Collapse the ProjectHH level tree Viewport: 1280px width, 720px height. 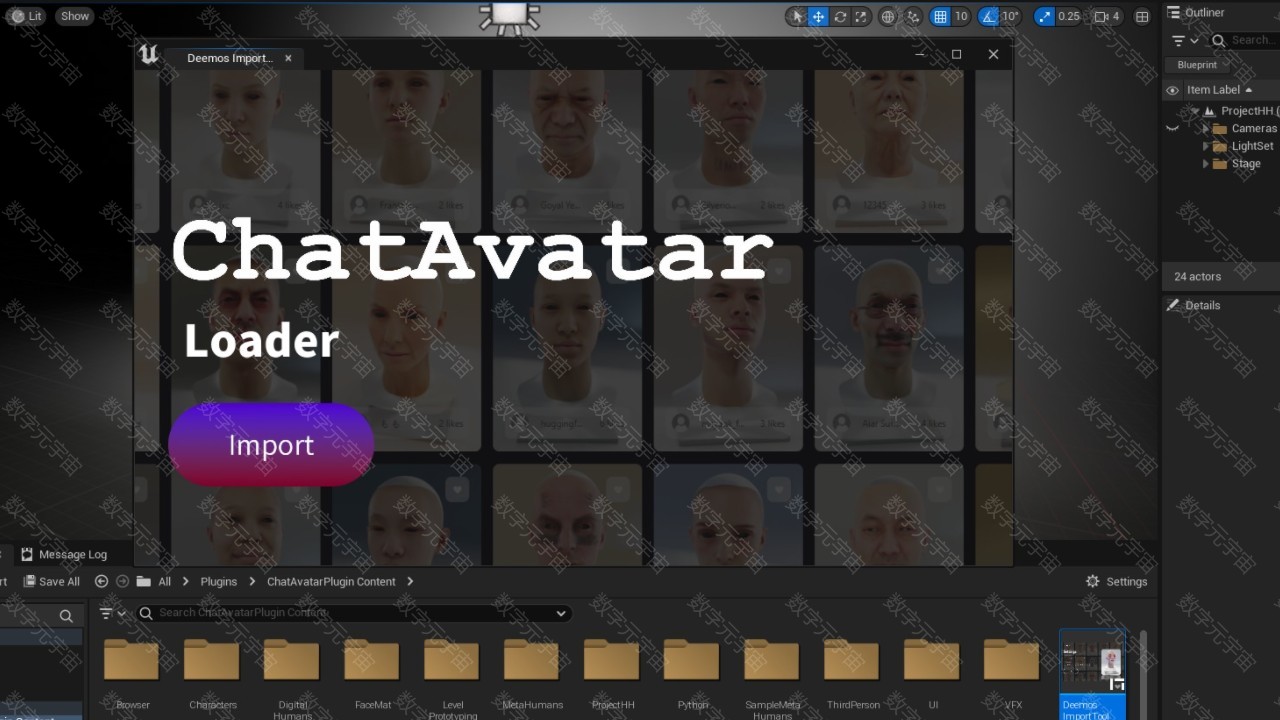tap(1195, 111)
